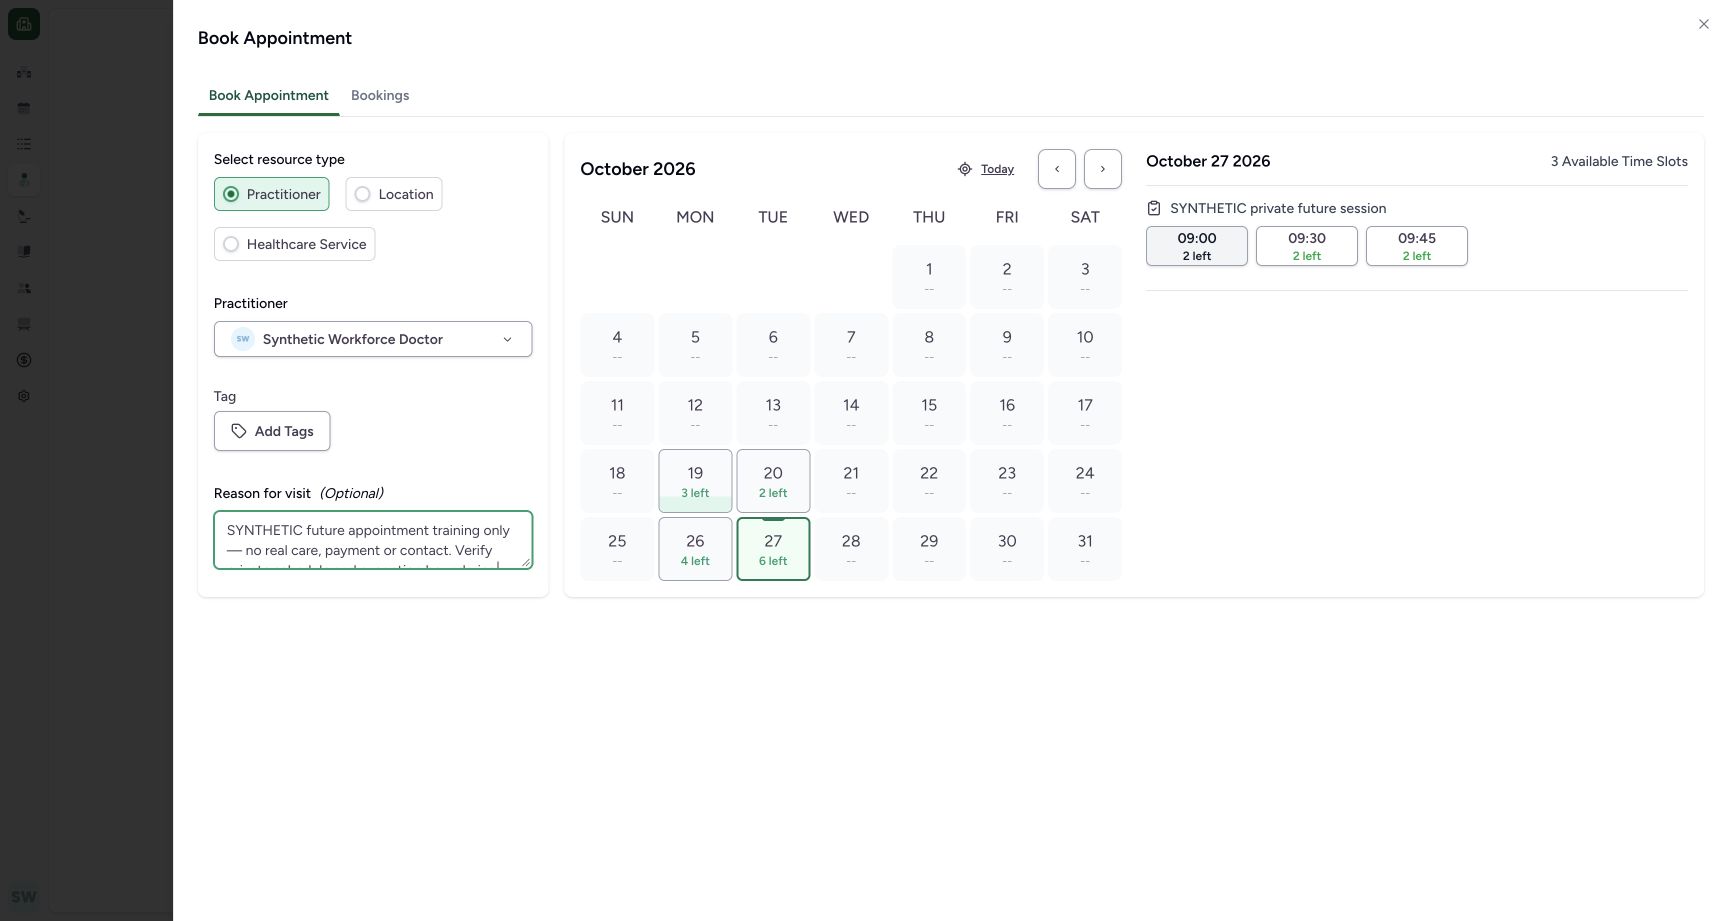Choose the 09:45 time slot
This screenshot has width=1728, height=921.
pos(1417,246)
